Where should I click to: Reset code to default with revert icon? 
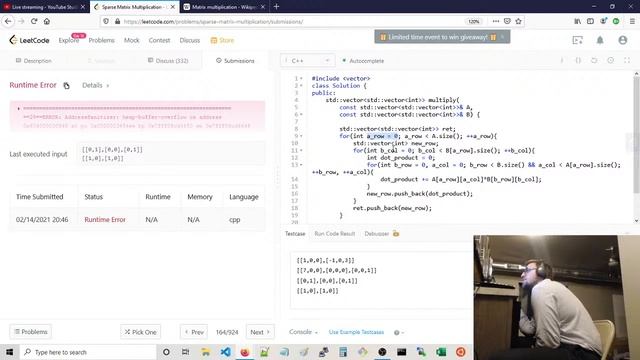(594, 60)
